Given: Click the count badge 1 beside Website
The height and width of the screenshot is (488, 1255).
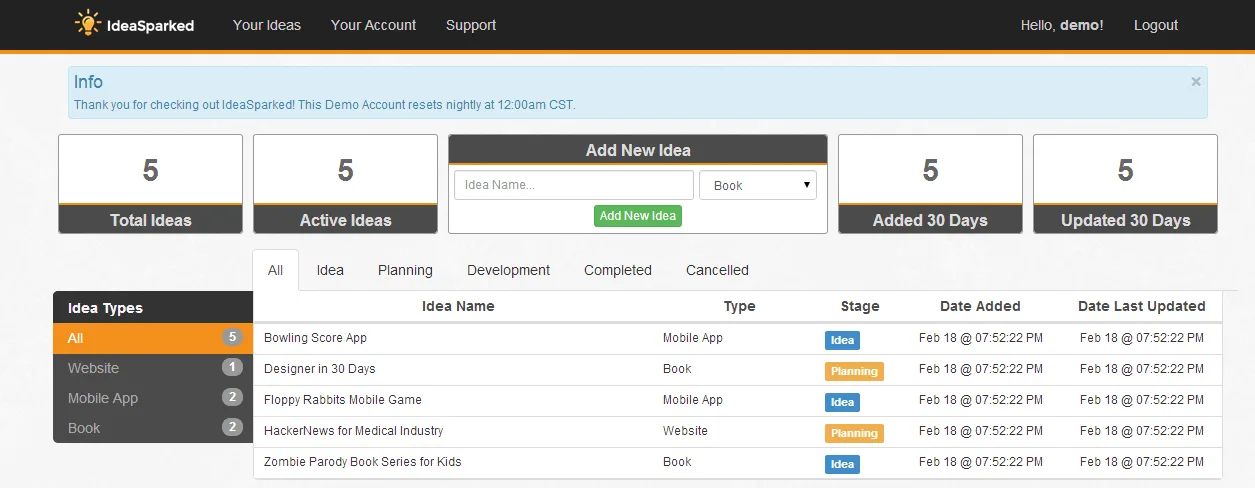Looking at the screenshot, I should pyautogui.click(x=232, y=367).
